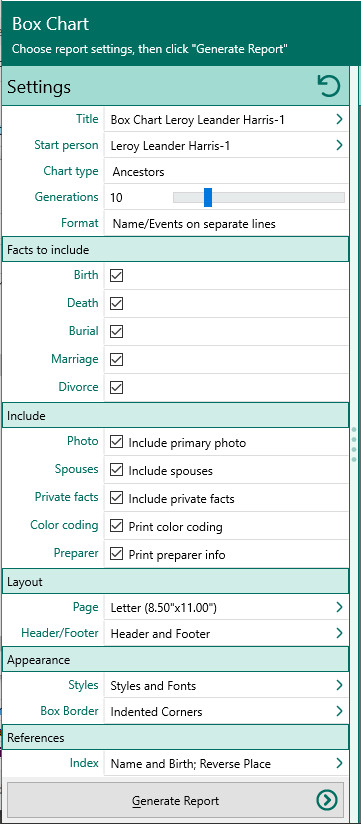Screen dimensions: 361x824
Task: Open Styles and Fonts chevron
Action: click(x=339, y=685)
